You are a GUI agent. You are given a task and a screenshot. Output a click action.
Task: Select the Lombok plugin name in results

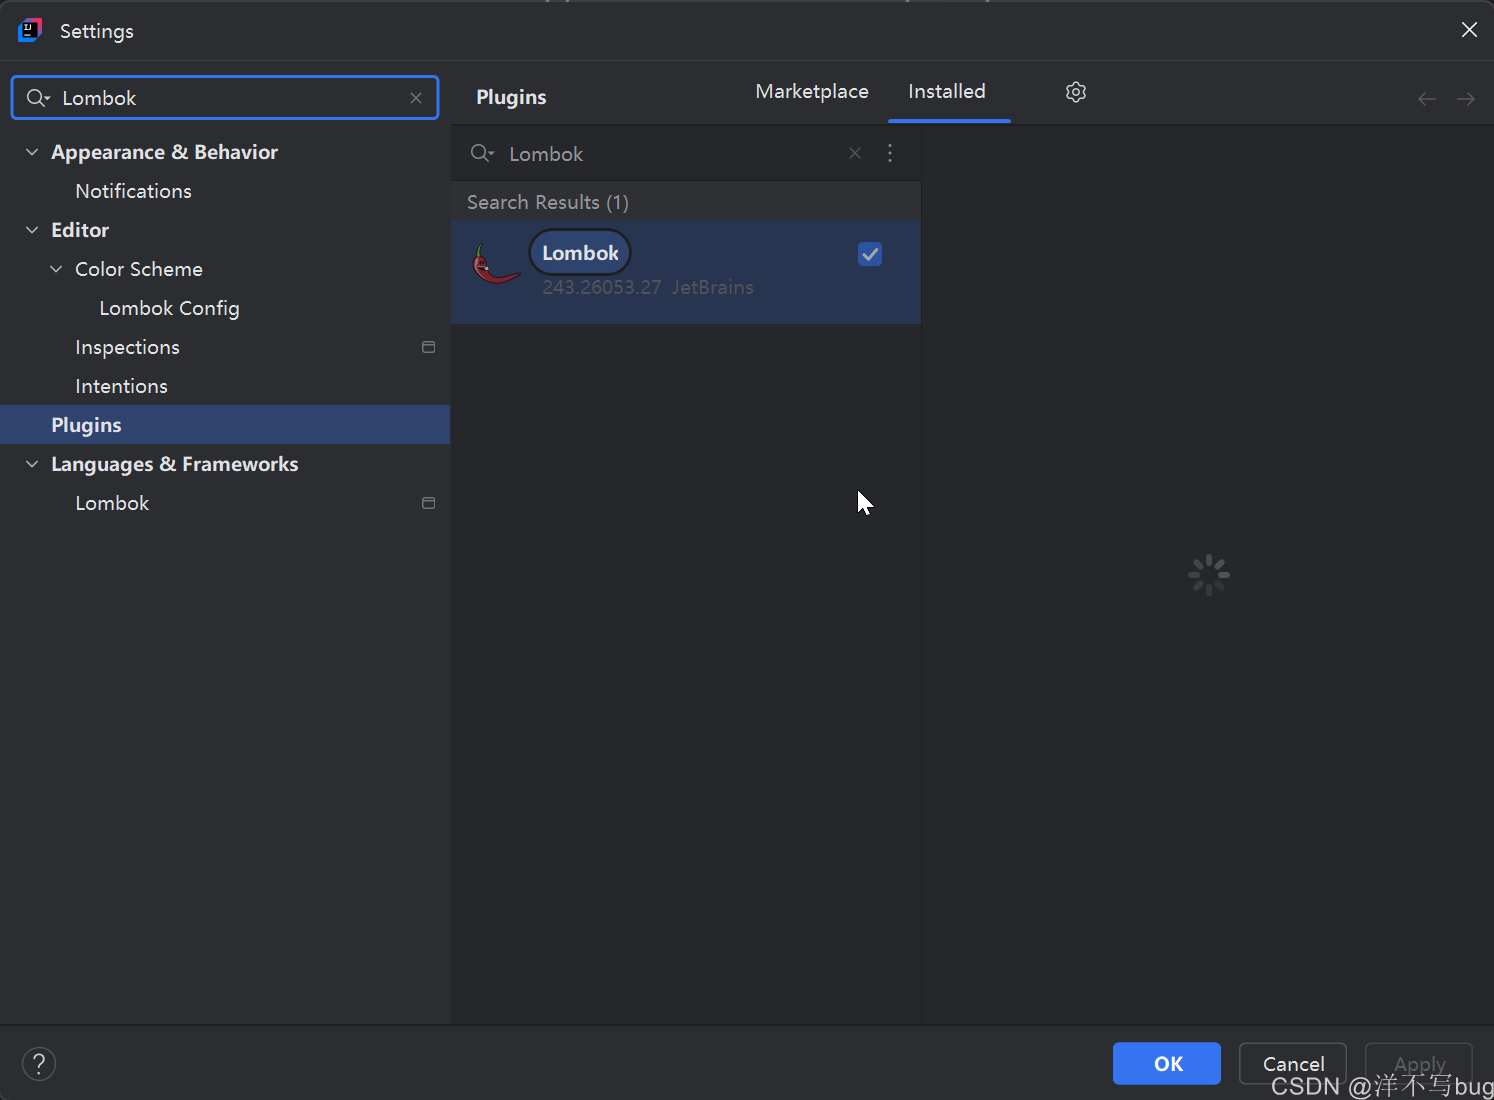click(x=580, y=253)
